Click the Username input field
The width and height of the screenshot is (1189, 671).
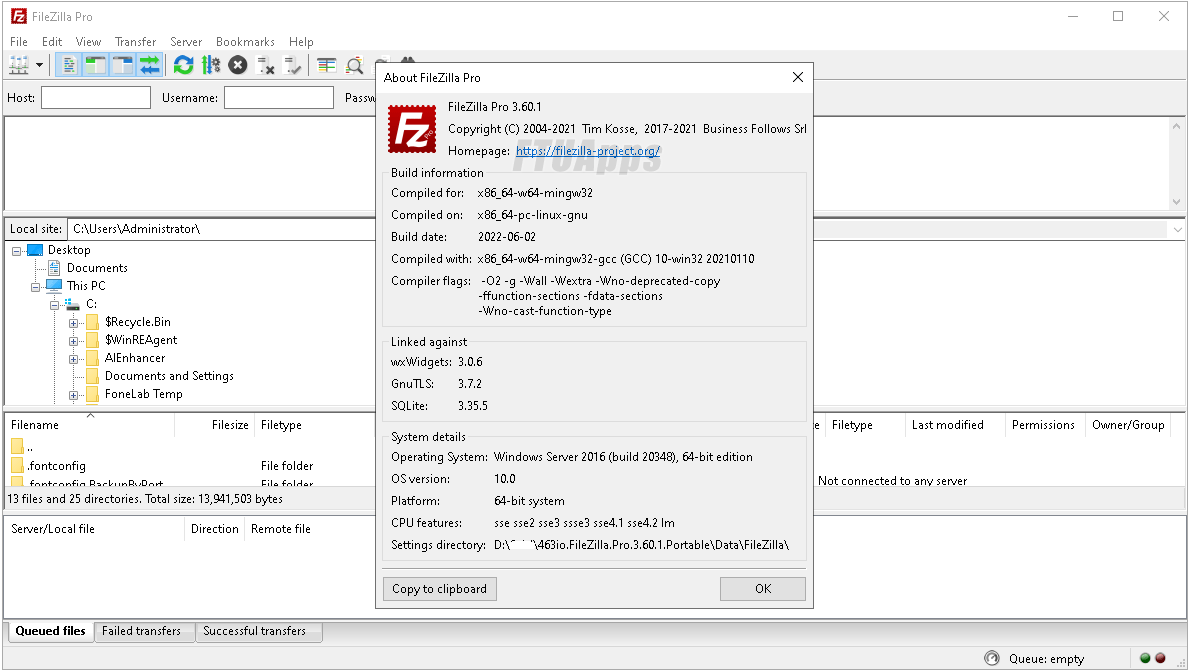click(x=279, y=98)
